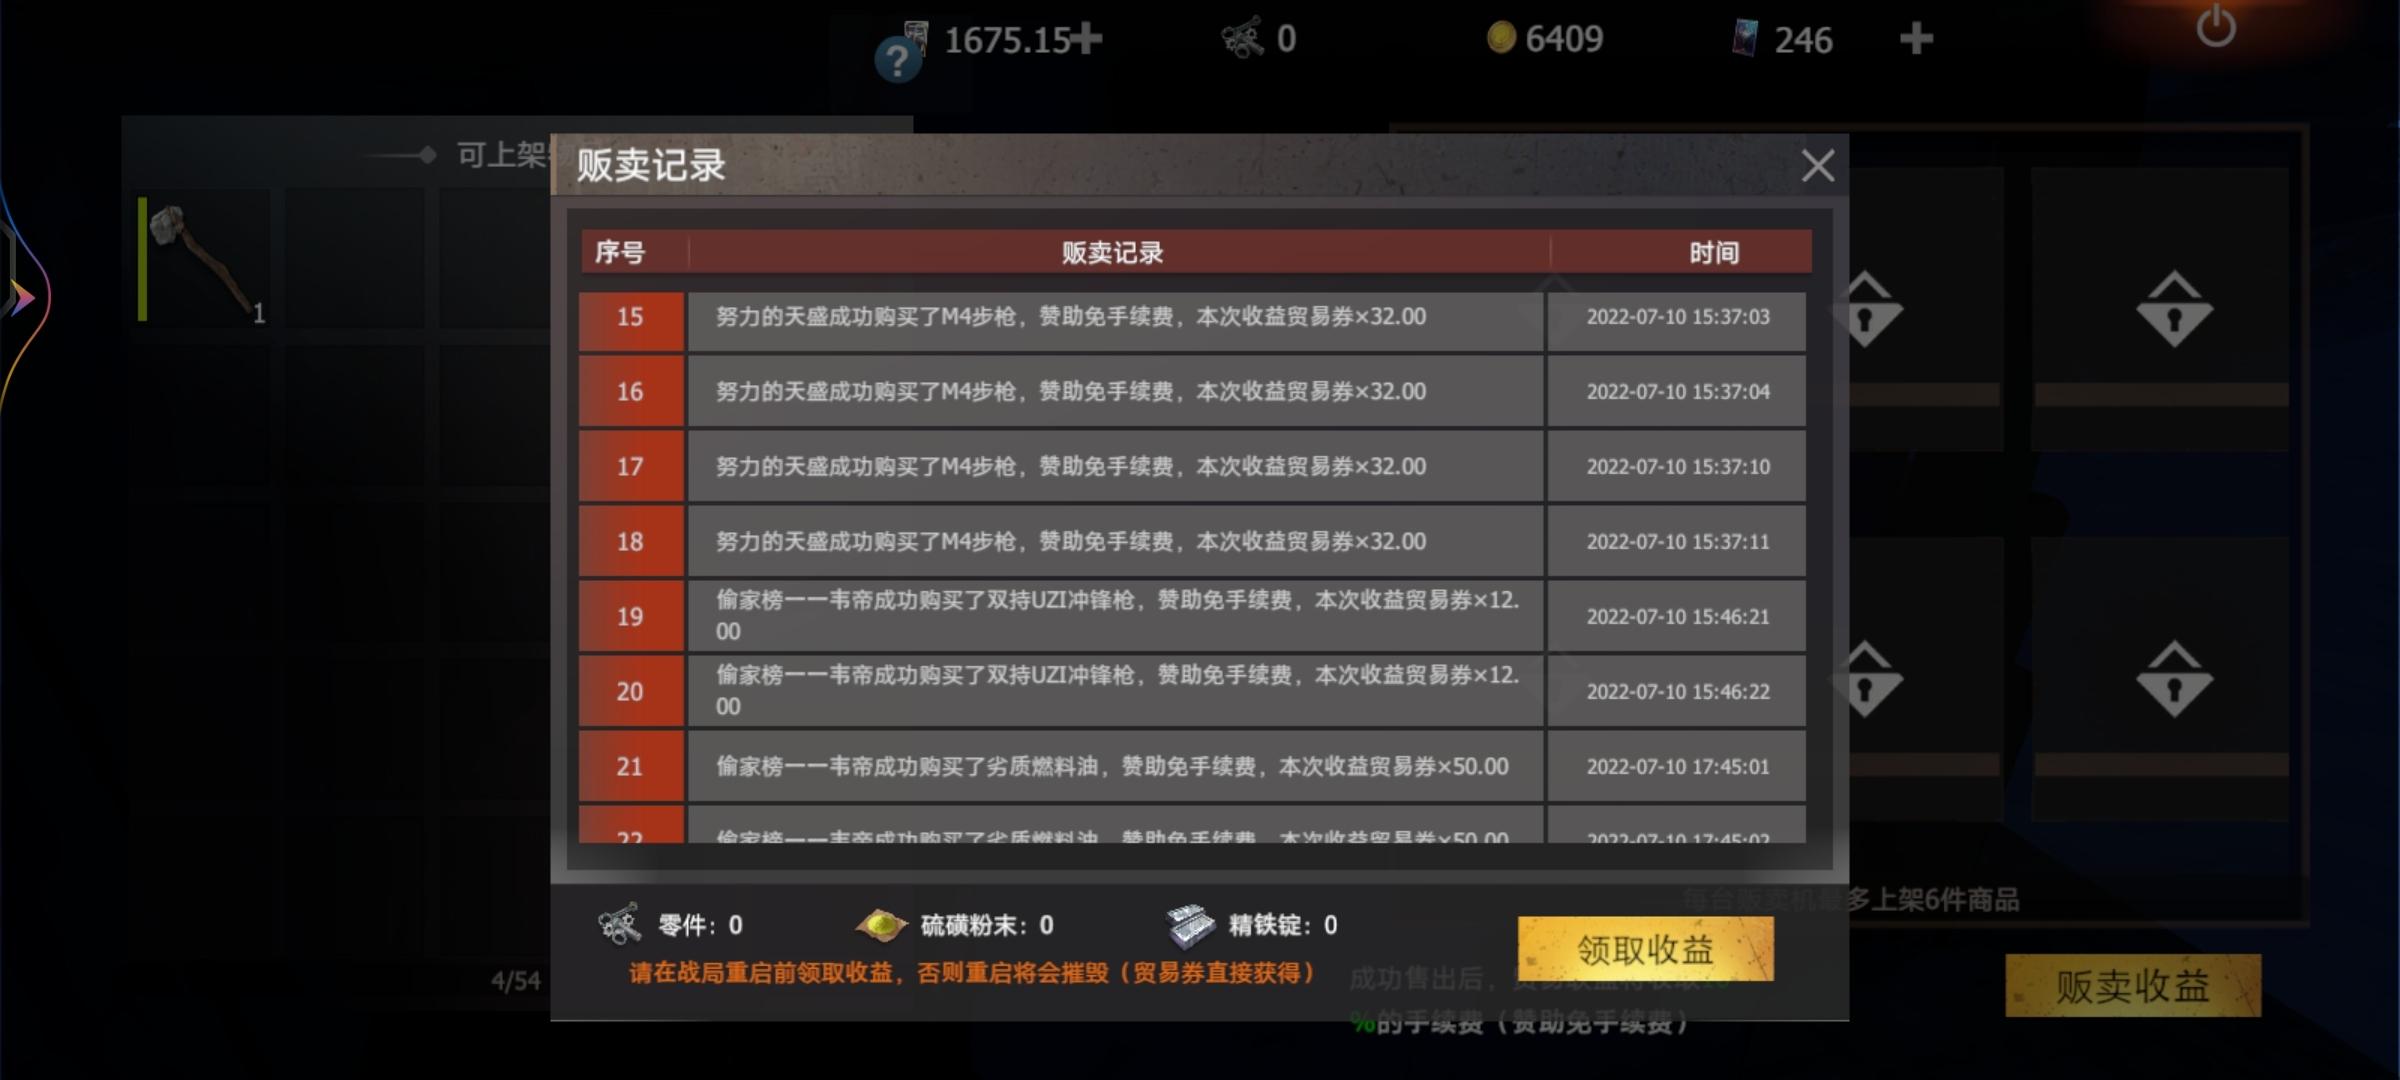Click the parts icon showing 0 at top
The height and width of the screenshot is (1080, 2400).
click(1242, 39)
